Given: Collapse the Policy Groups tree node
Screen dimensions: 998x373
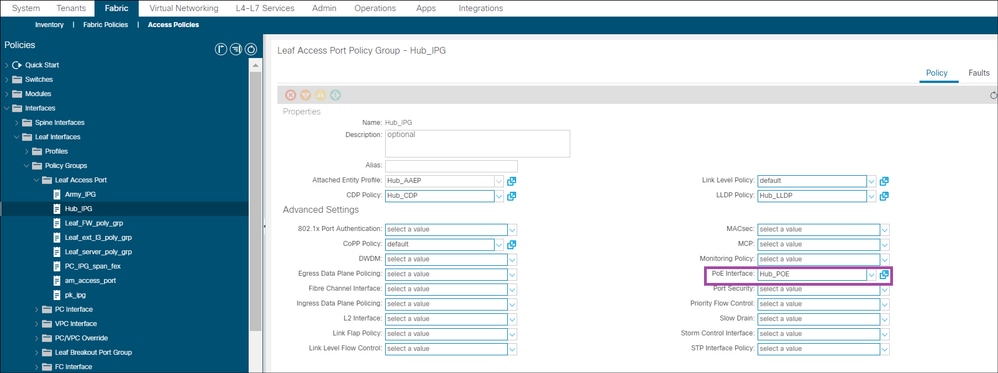Looking at the screenshot, I should pos(27,165).
